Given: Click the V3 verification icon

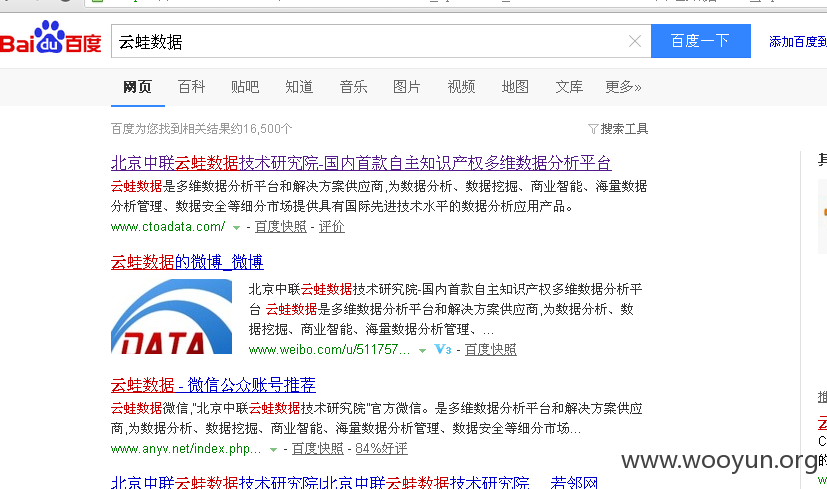Looking at the screenshot, I should pos(443,349).
